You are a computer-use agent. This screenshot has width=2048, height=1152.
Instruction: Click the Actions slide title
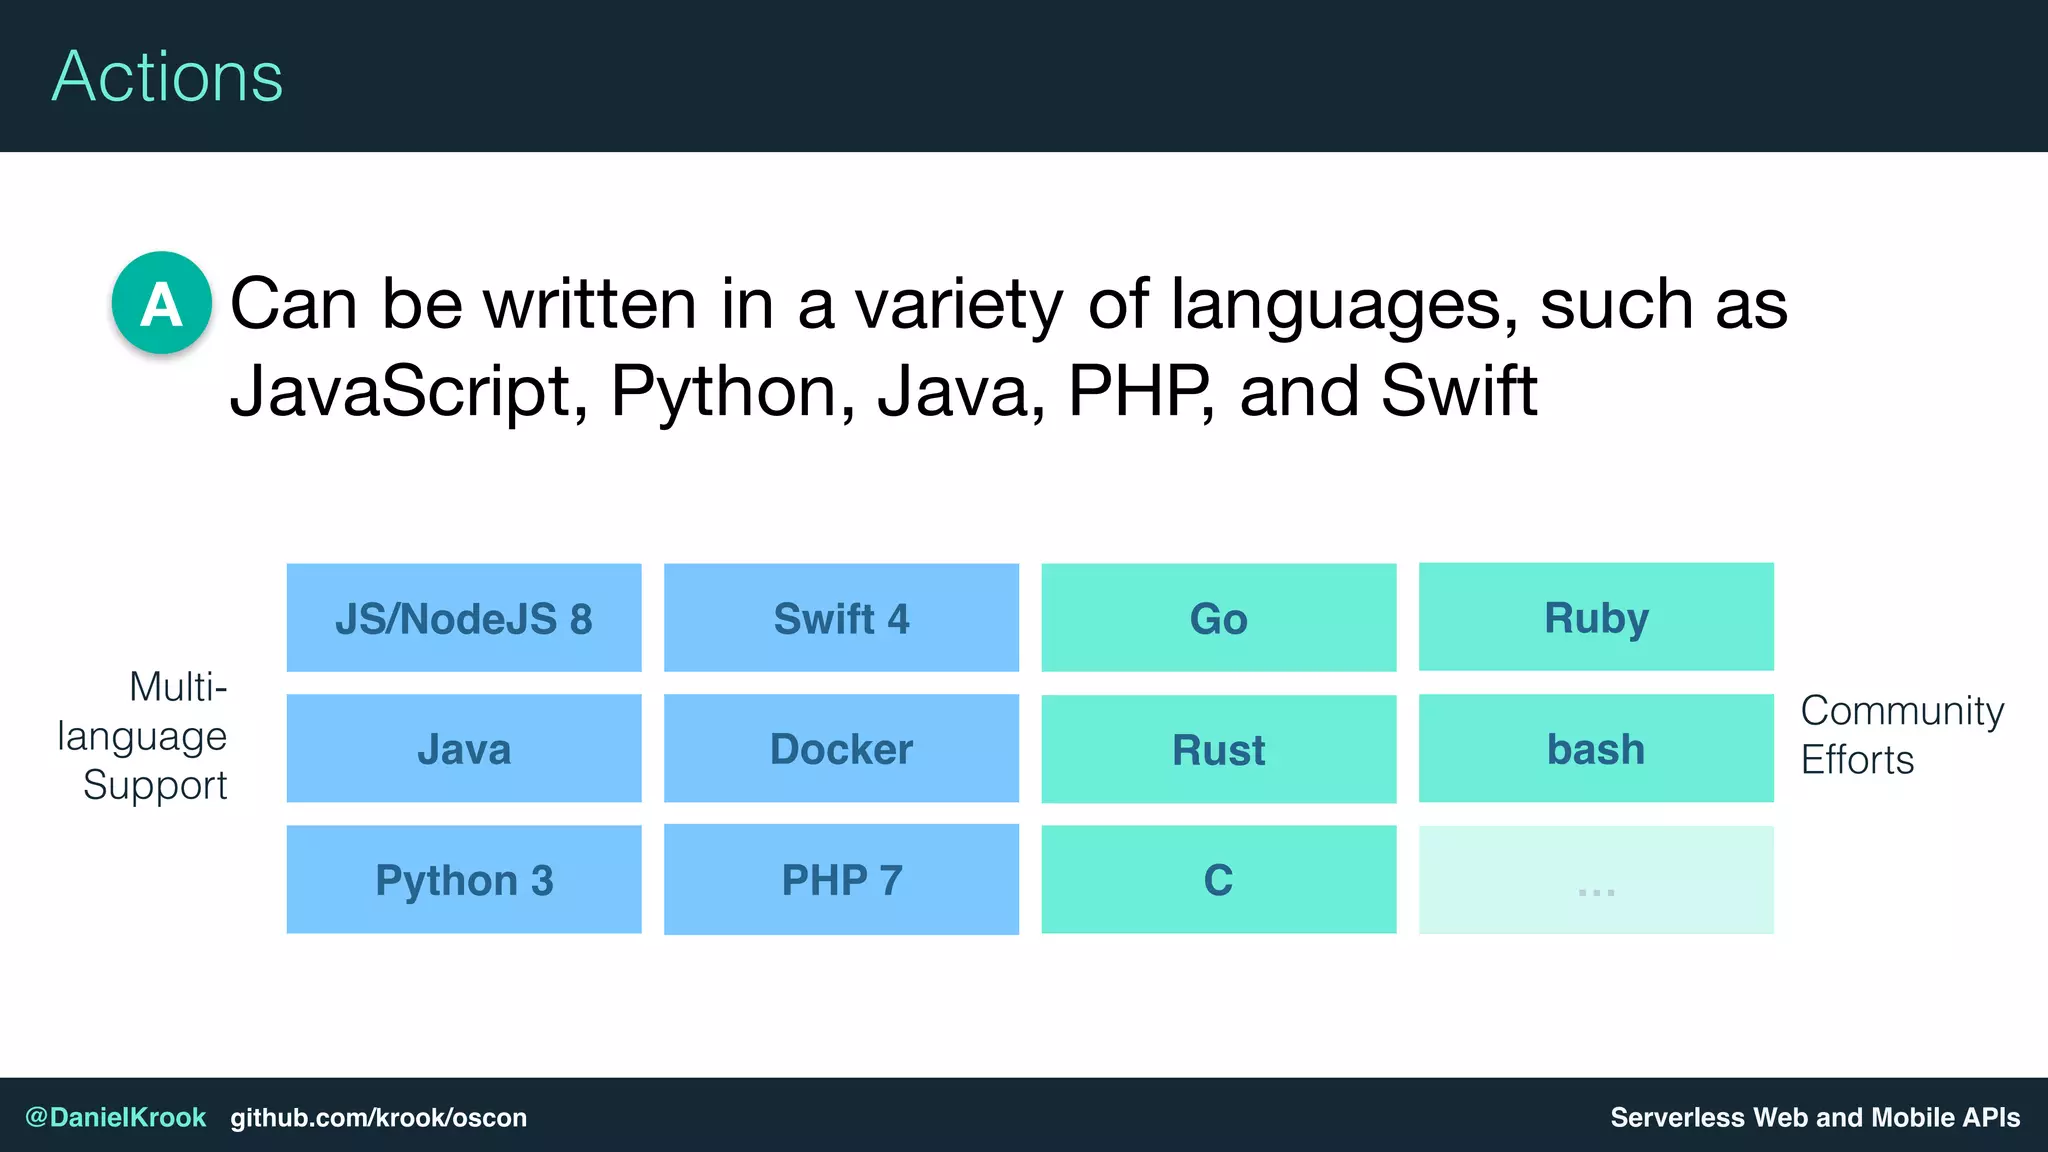167,76
